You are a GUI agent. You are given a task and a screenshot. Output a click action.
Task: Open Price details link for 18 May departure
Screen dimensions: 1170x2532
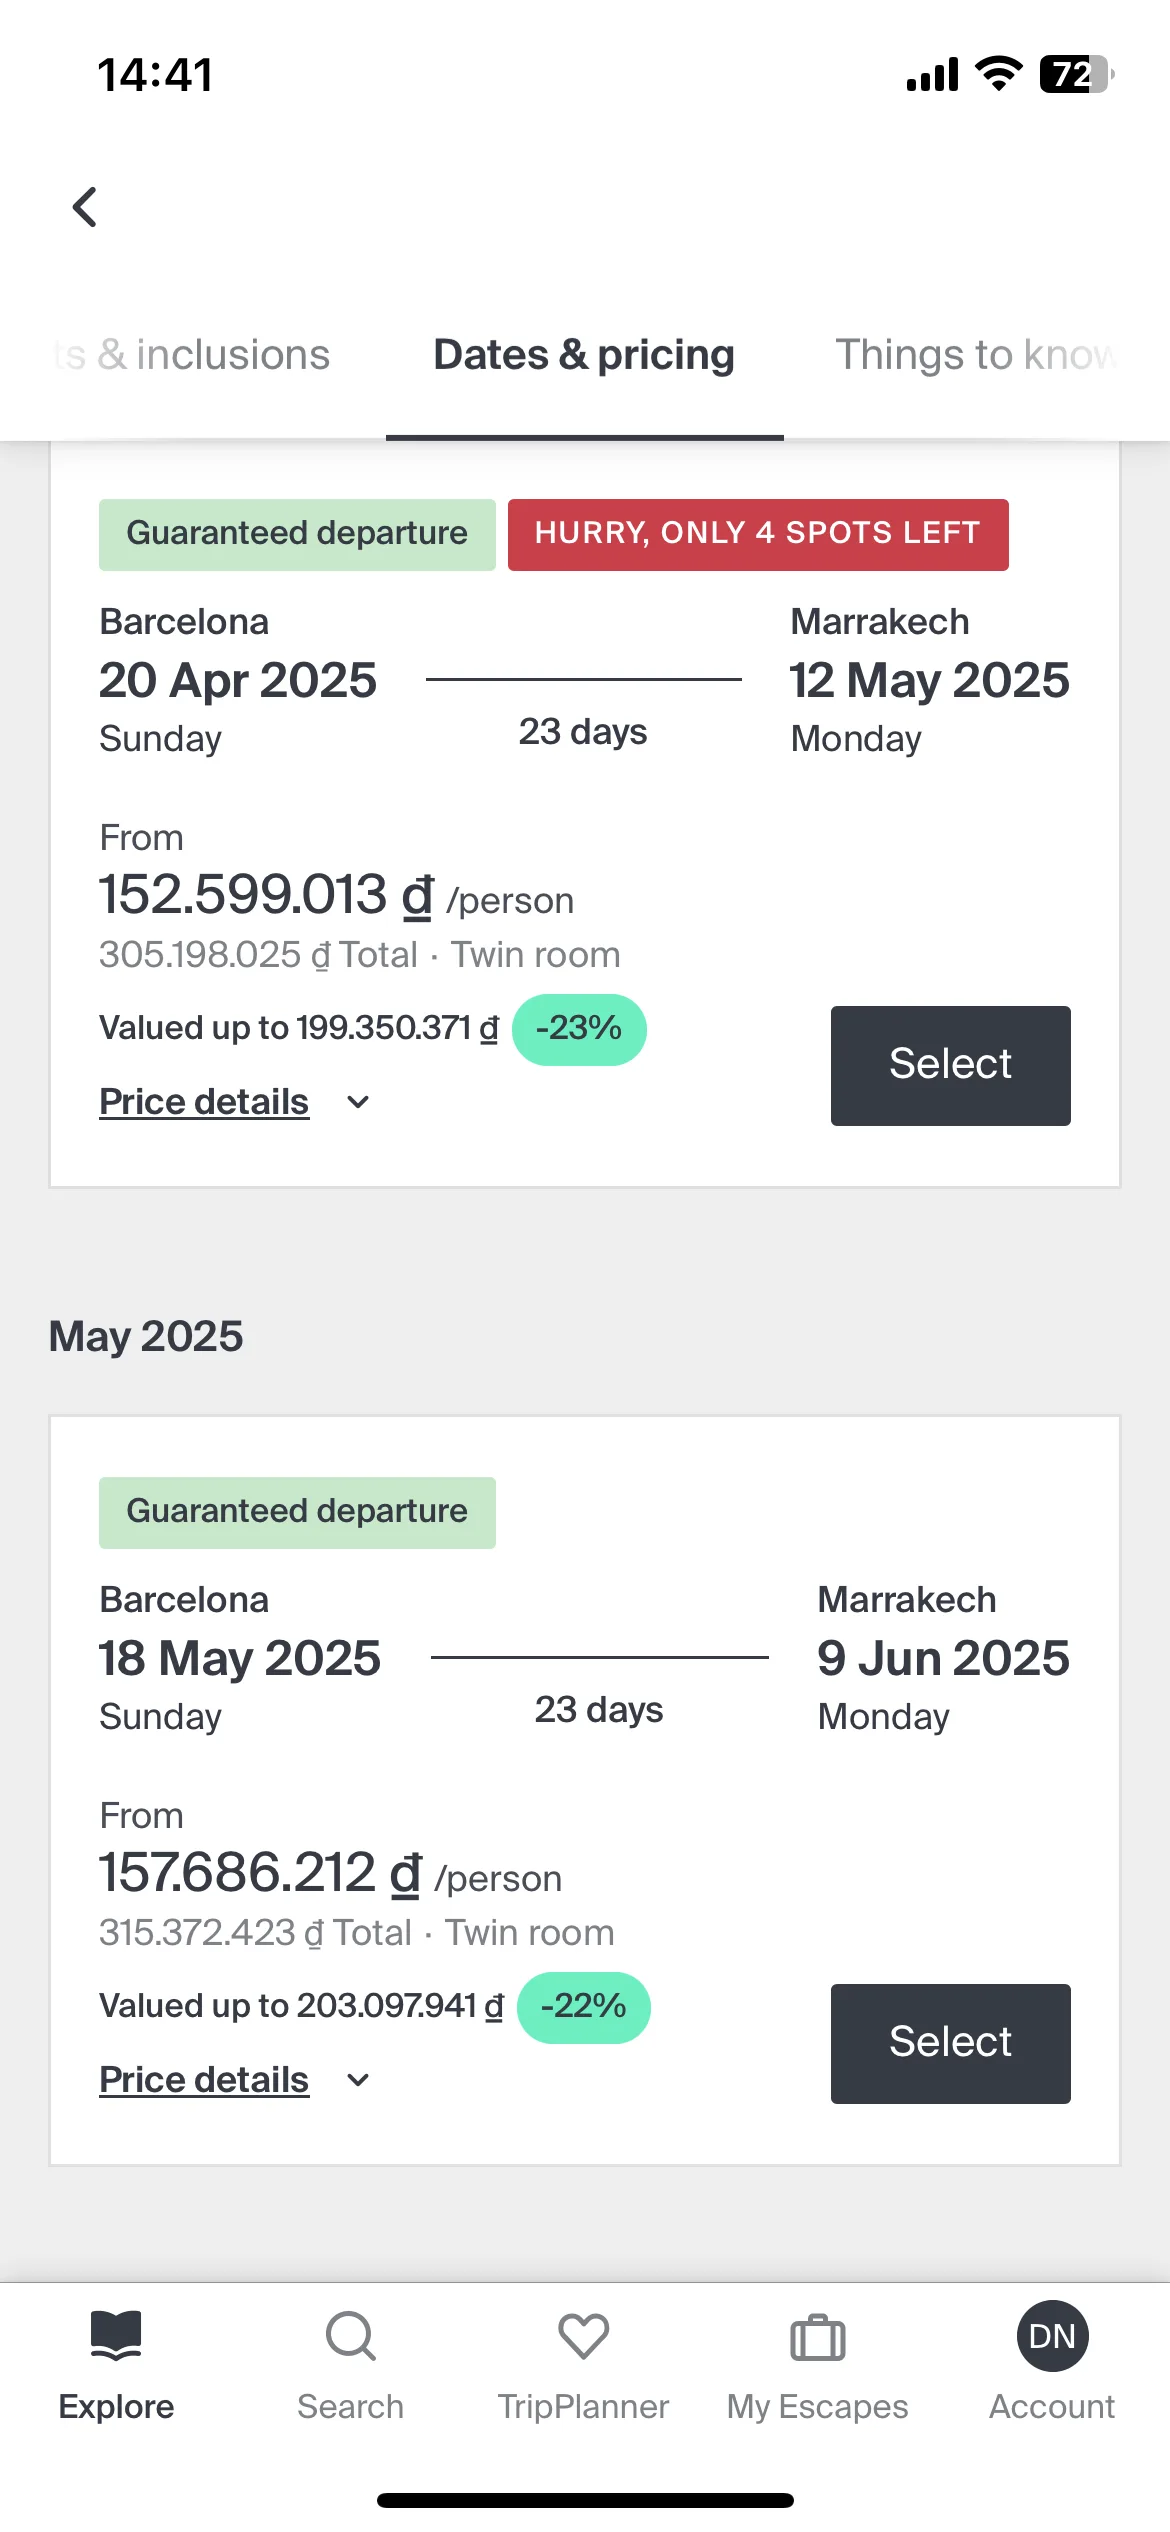pos(204,2080)
